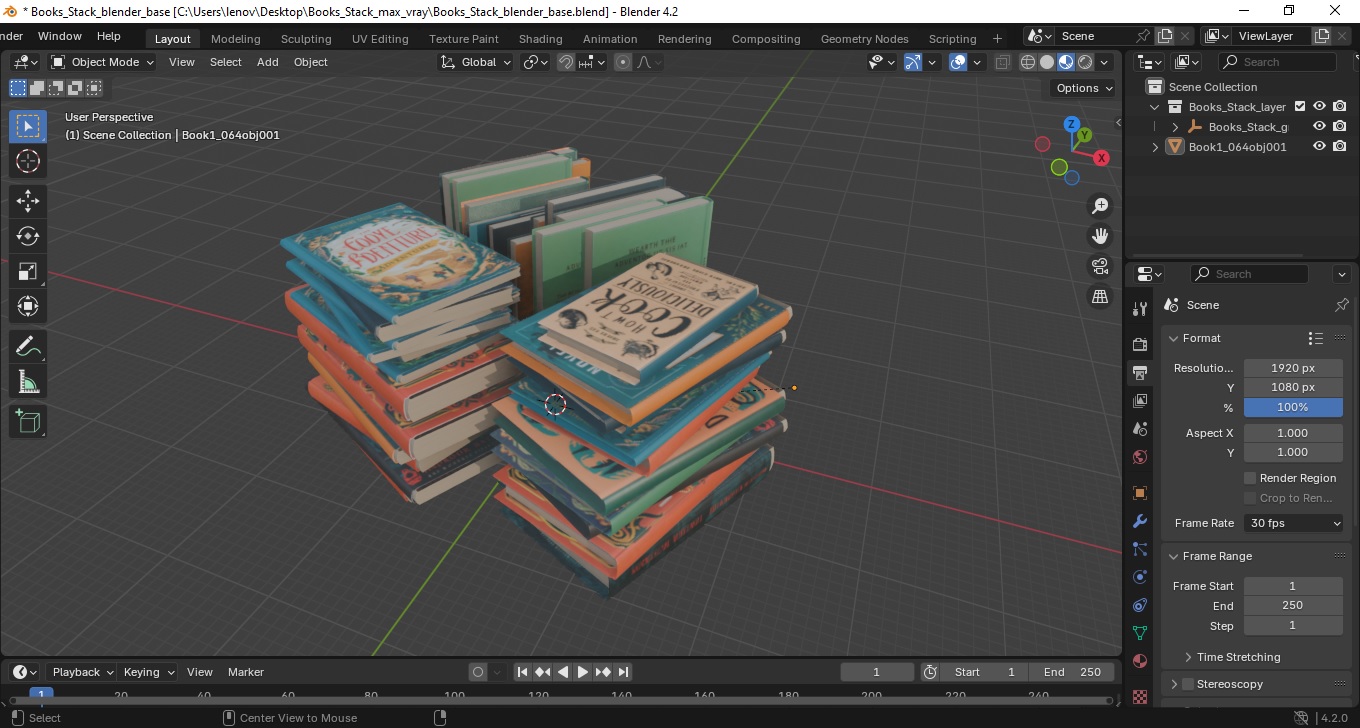Select the Measure ruler tool
Screen dimensions: 1360x728
point(28,382)
